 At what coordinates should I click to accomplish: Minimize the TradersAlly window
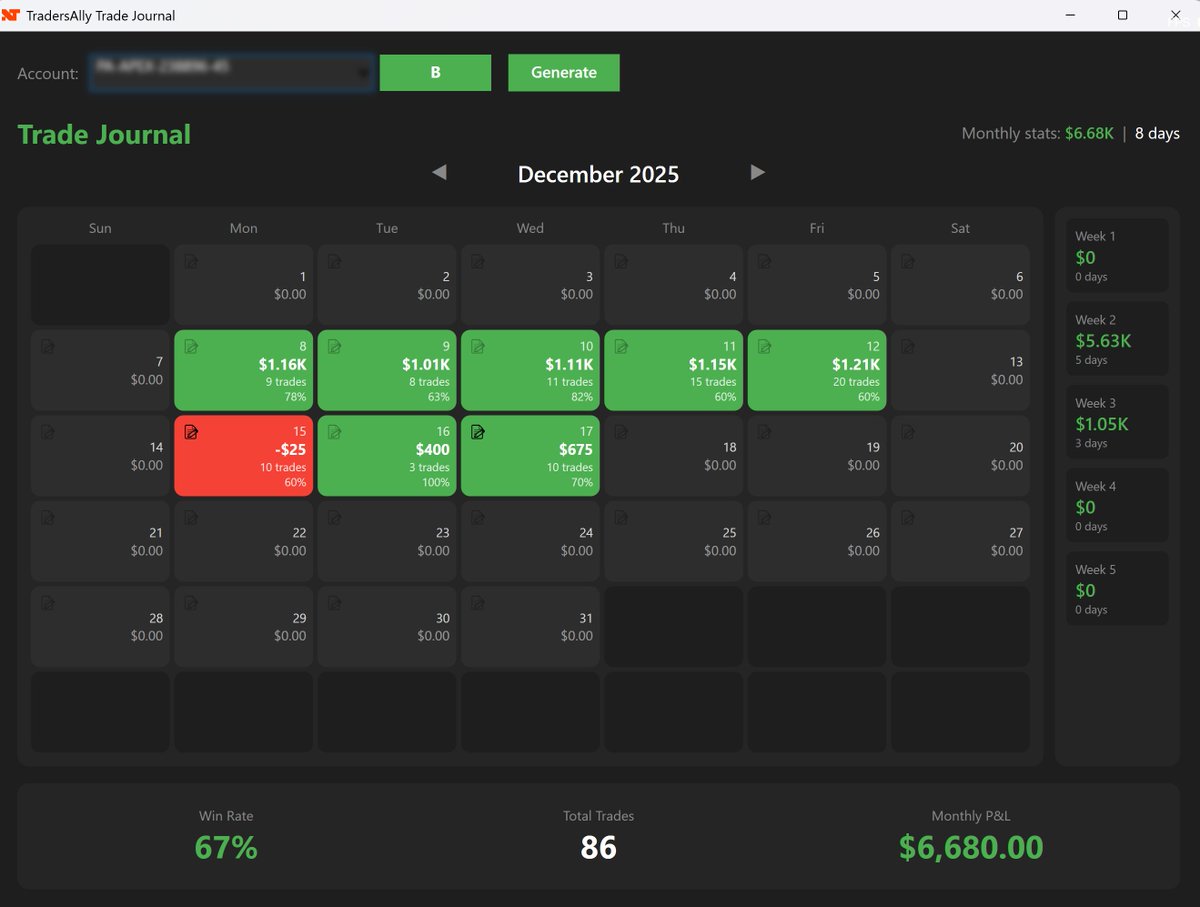coord(1071,15)
